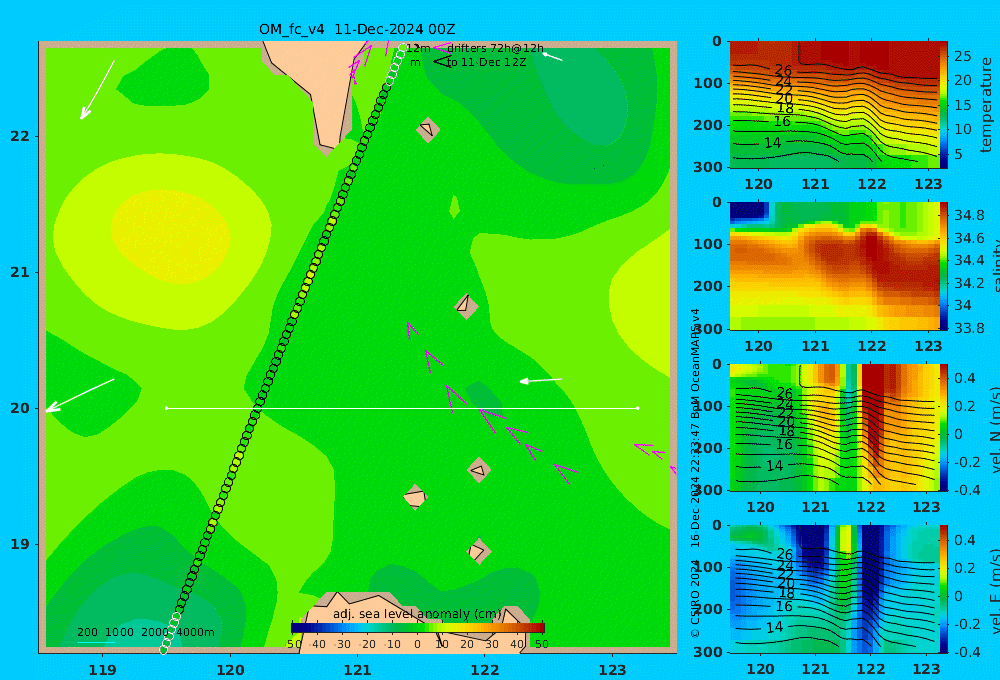Click the 'adj. sea level anomaly (cm)' label
This screenshot has width=1000, height=680.
point(417,614)
